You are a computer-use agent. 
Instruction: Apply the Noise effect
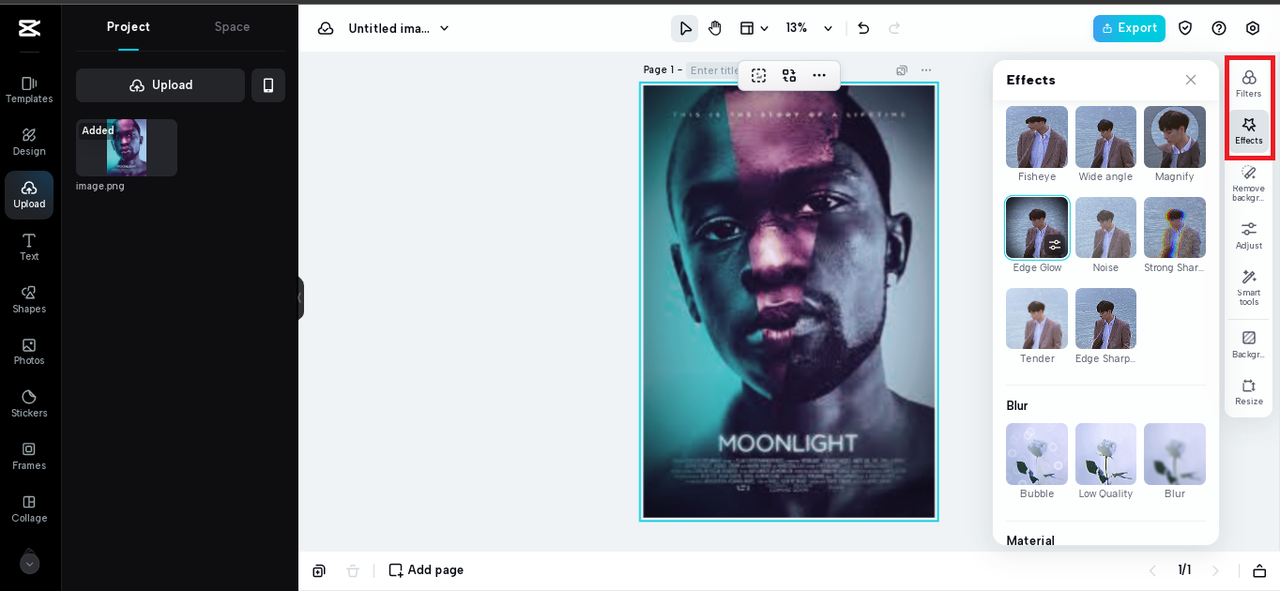(1106, 228)
